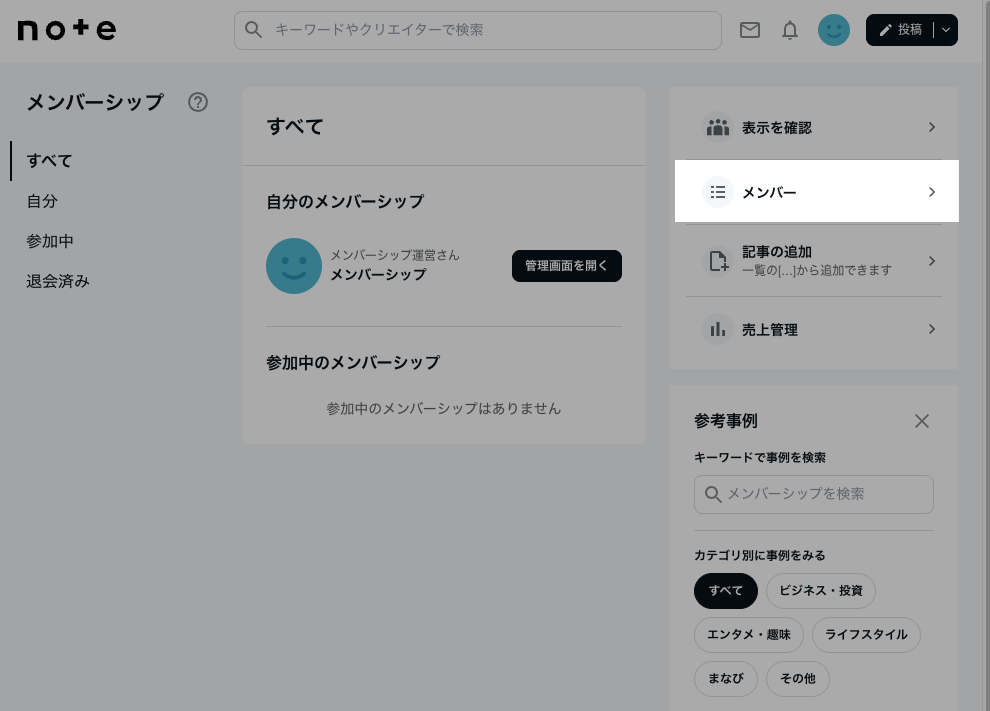Open the 投稿 dropdown arrow
This screenshot has height=711, width=990.
tap(945, 30)
